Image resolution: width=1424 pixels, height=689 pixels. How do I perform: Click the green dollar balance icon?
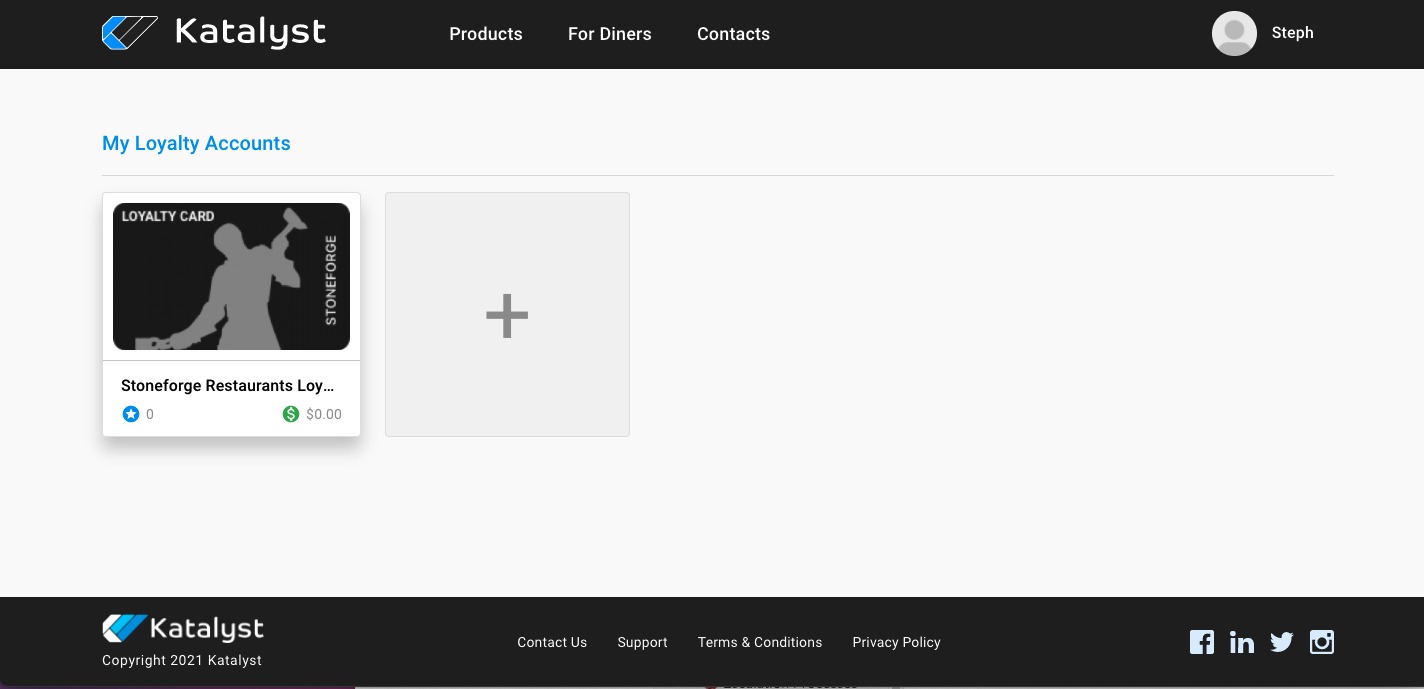coord(291,414)
